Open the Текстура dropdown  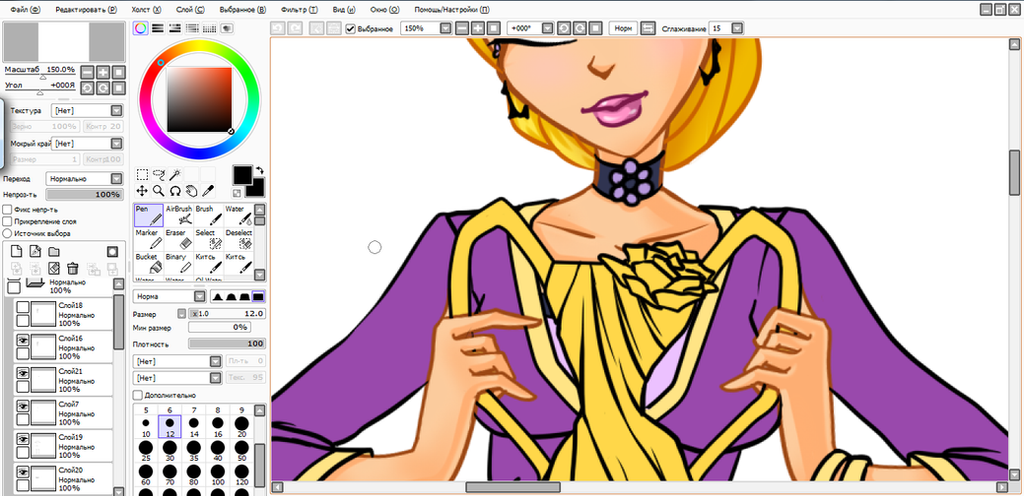(88, 111)
